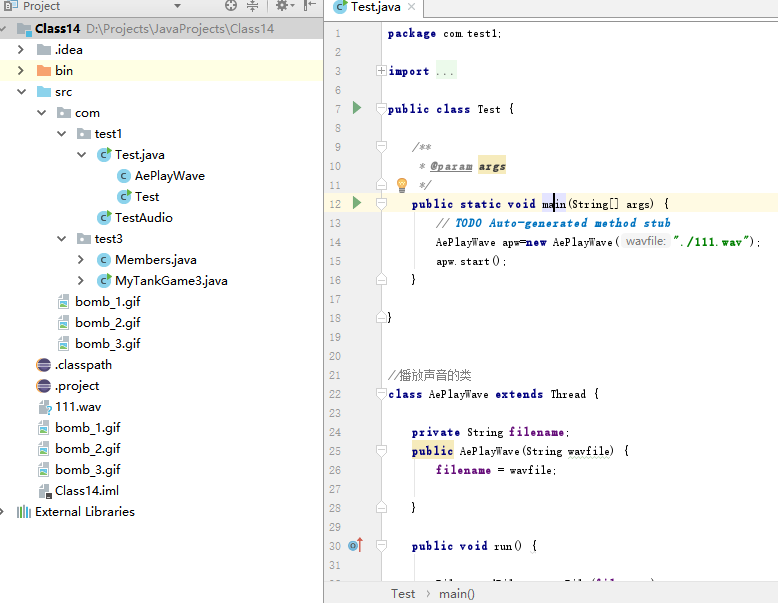
Task: Click the Class14.iml file icon
Action: point(45,491)
